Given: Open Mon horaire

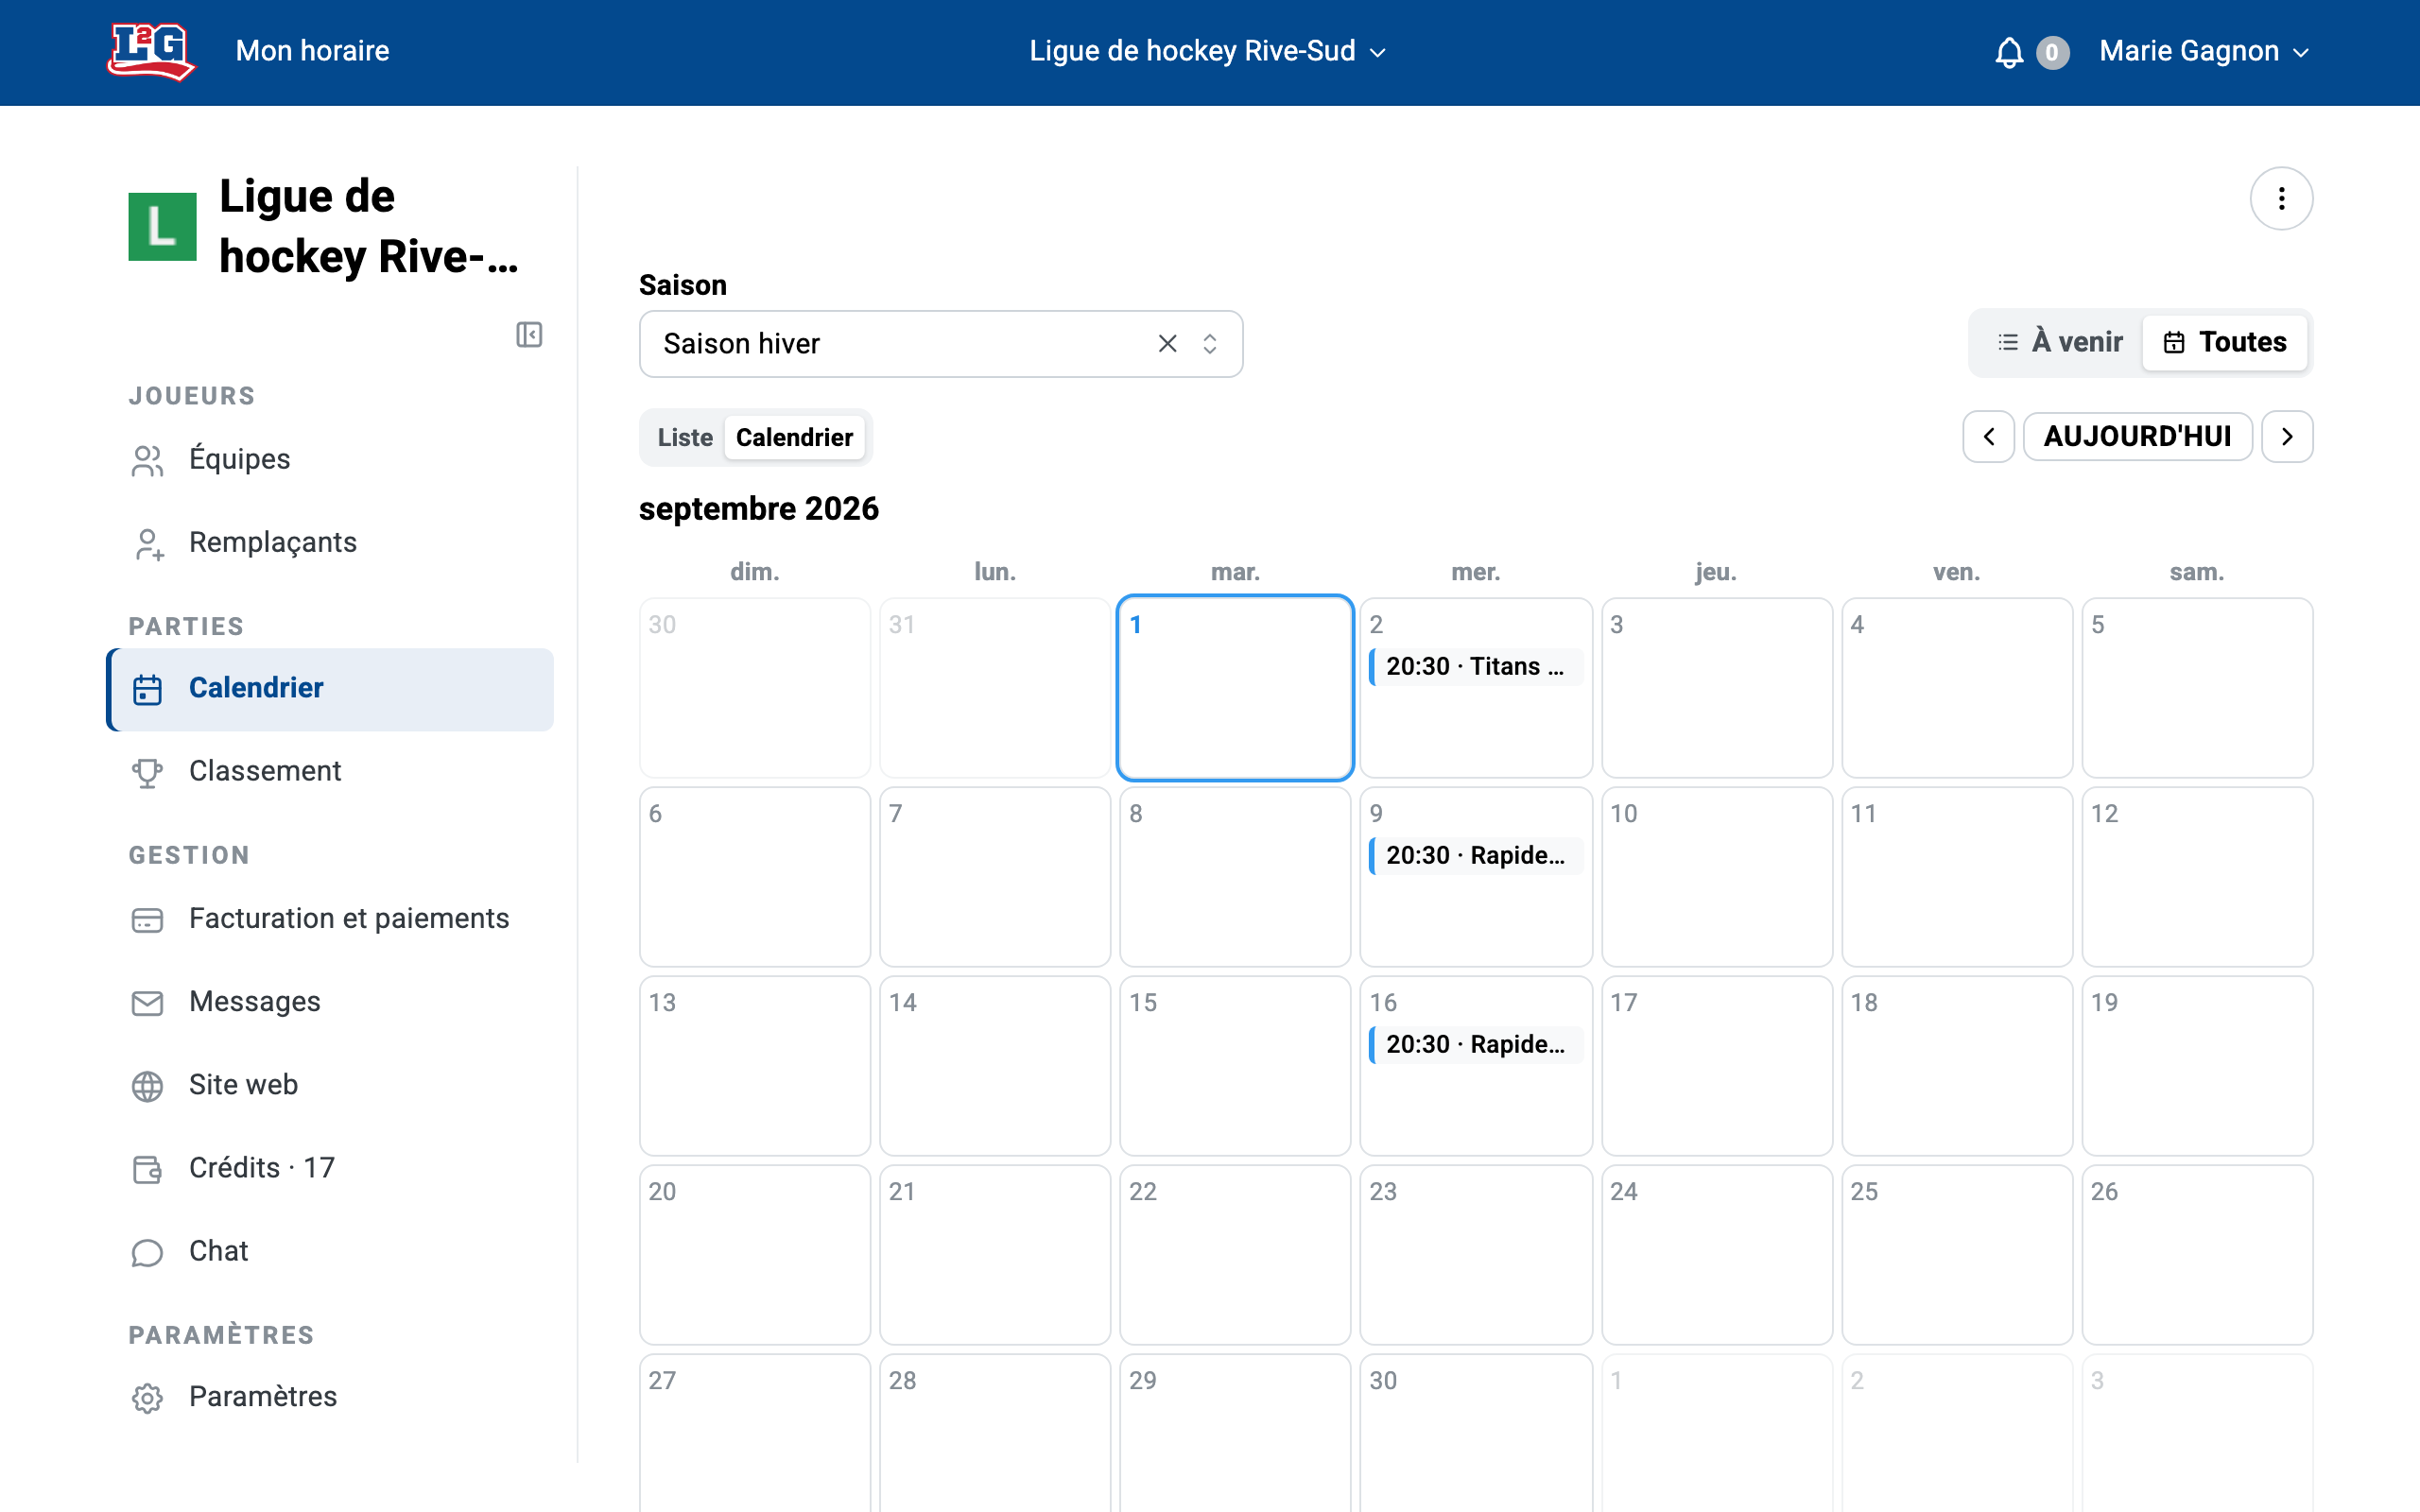Looking at the screenshot, I should coord(312,51).
